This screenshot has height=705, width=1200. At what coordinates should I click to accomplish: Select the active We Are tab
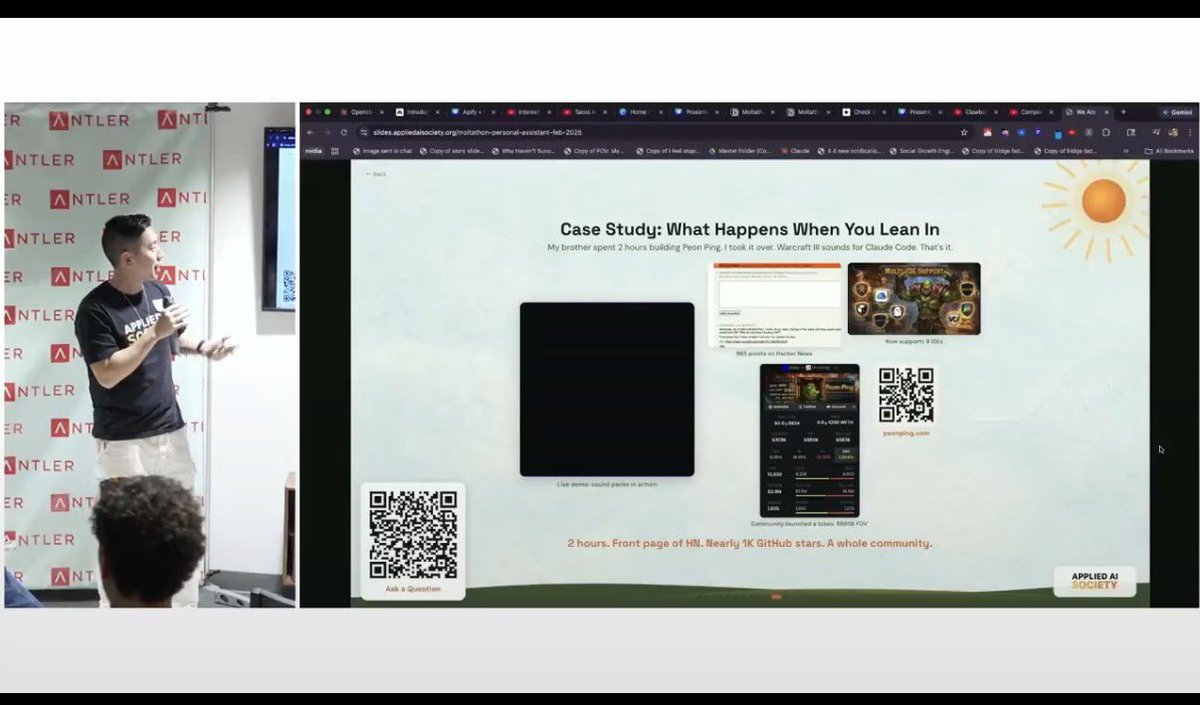click(x=1086, y=112)
